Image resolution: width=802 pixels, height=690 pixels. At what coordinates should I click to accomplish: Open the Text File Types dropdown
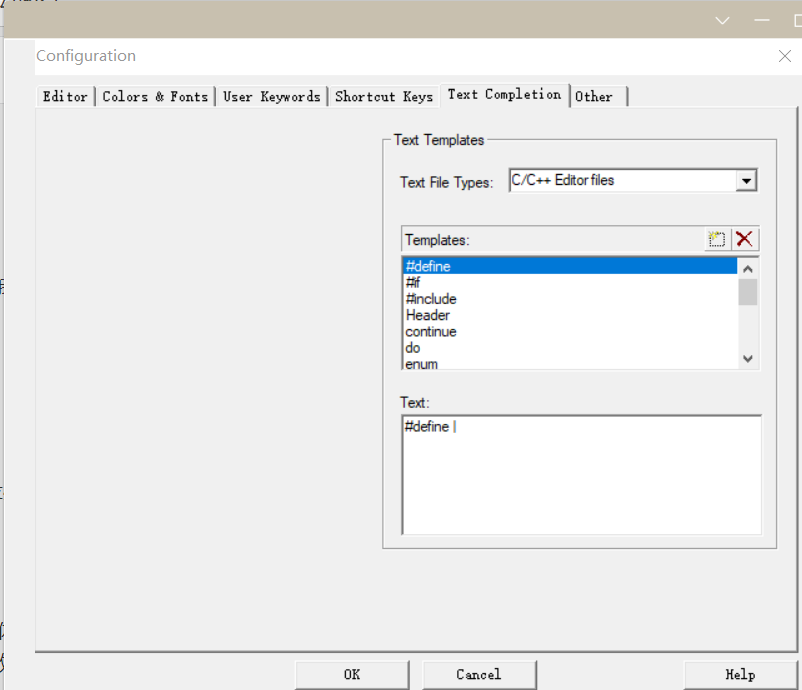pyautogui.click(x=746, y=181)
